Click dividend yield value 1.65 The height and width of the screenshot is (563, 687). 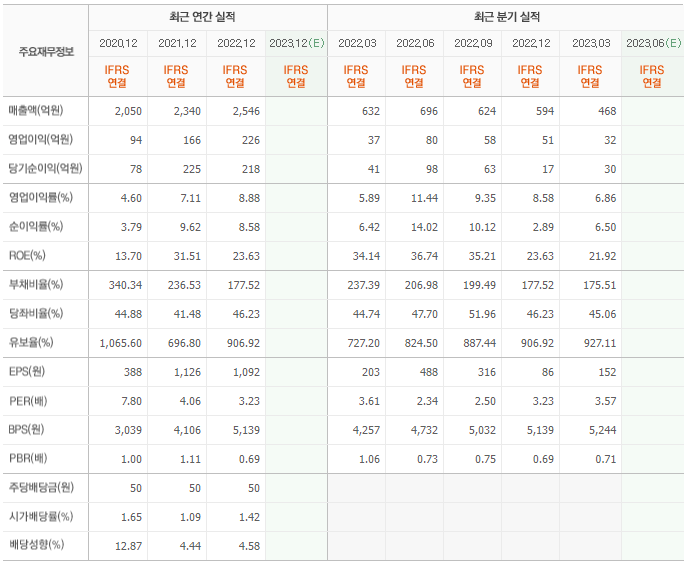[131, 517]
